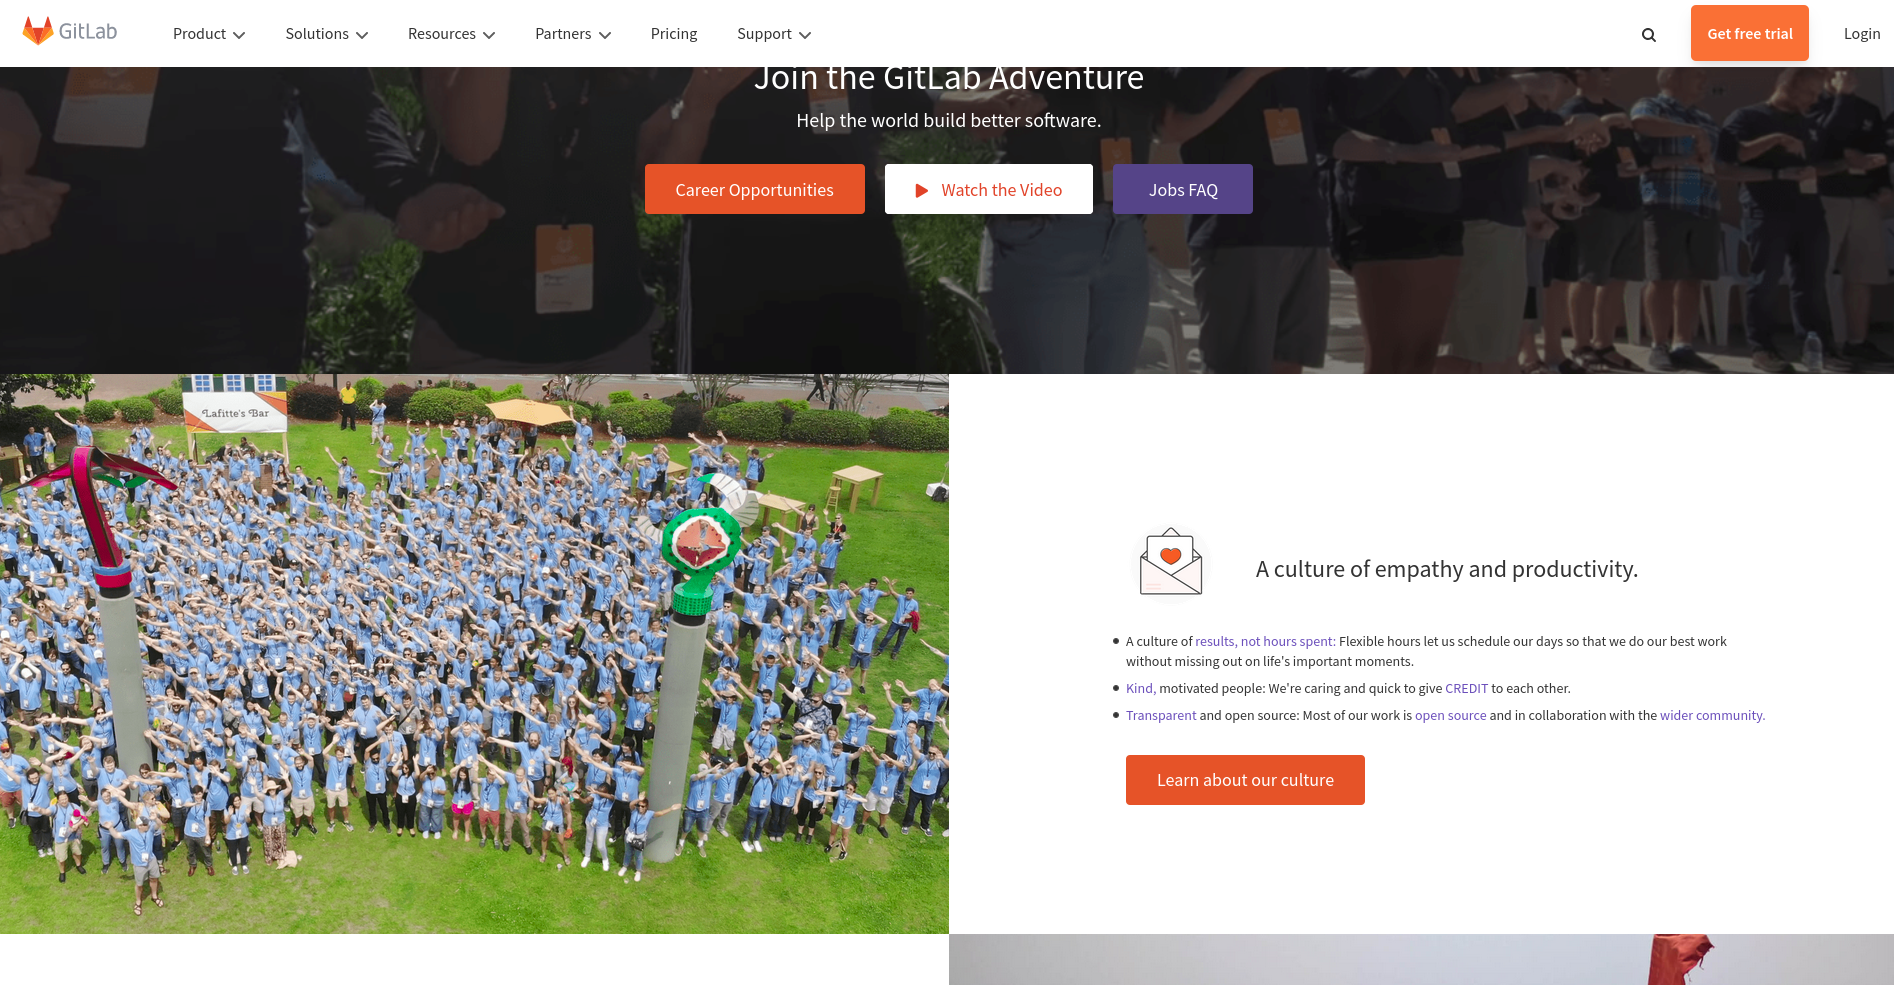Open the search magnifier icon
Screen dimensions: 1894x985
[x=1649, y=35]
